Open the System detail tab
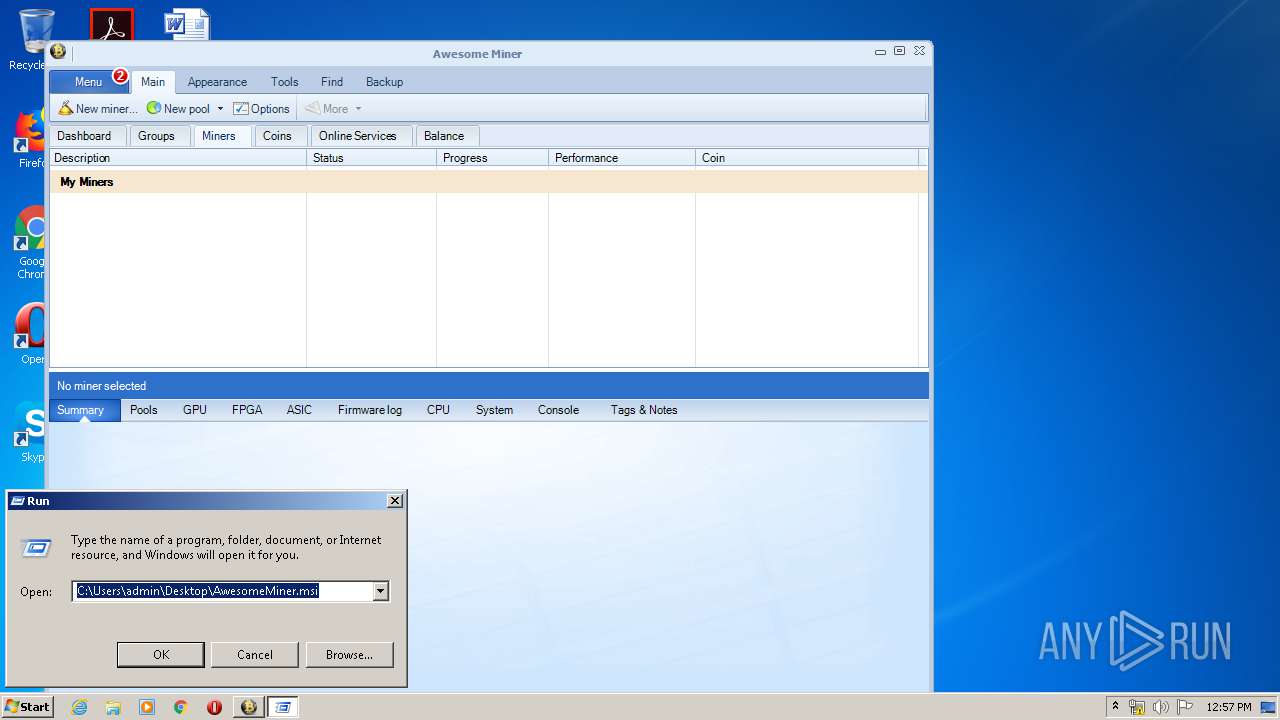Image resolution: width=1280 pixels, height=720 pixels. click(x=494, y=410)
